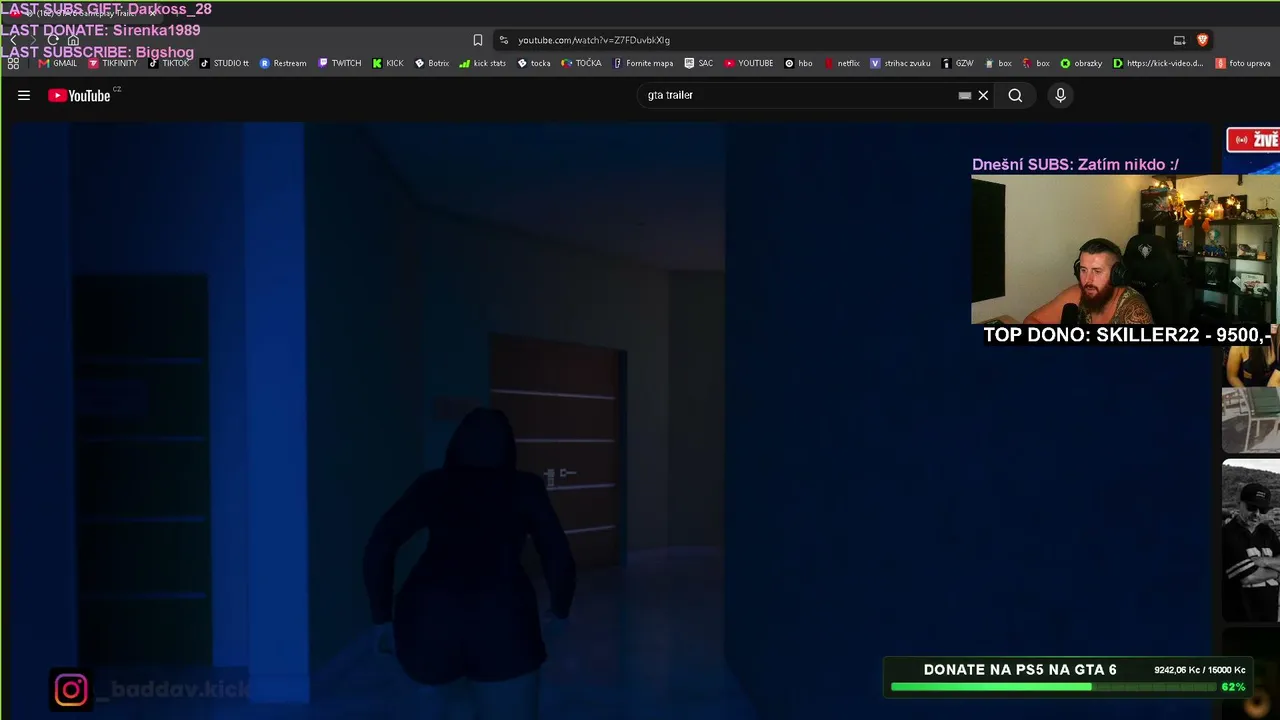
Task: Open the KICK bookmark
Action: coord(388,63)
